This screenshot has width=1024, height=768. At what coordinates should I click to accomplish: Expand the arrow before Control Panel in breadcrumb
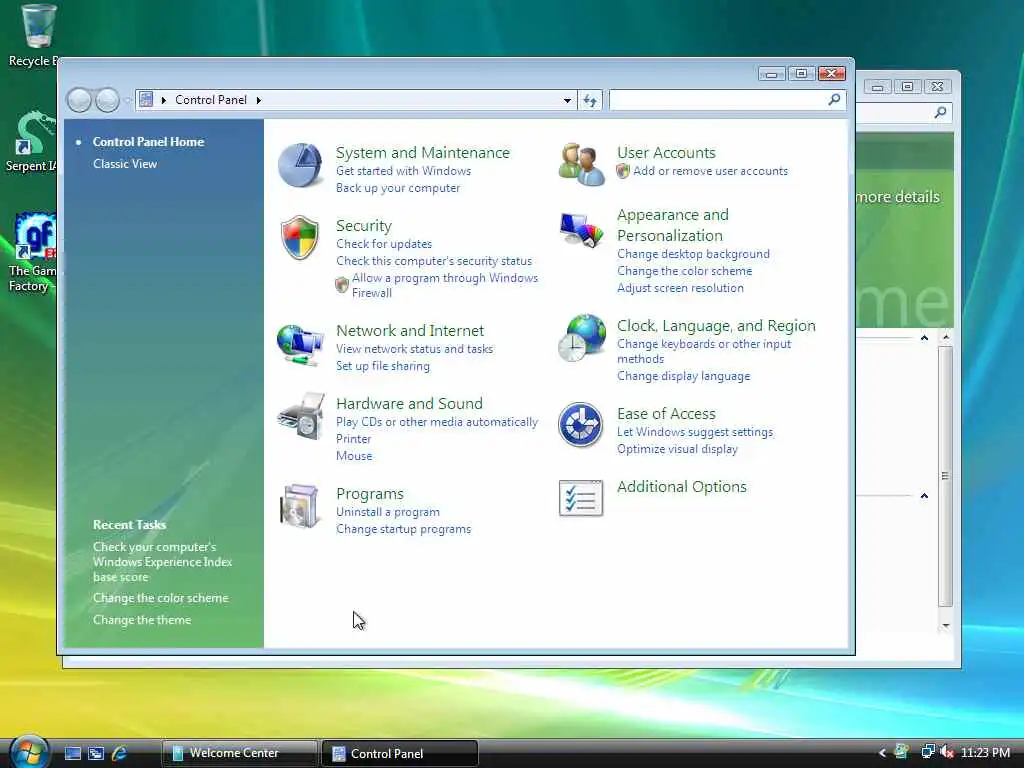[x=163, y=100]
